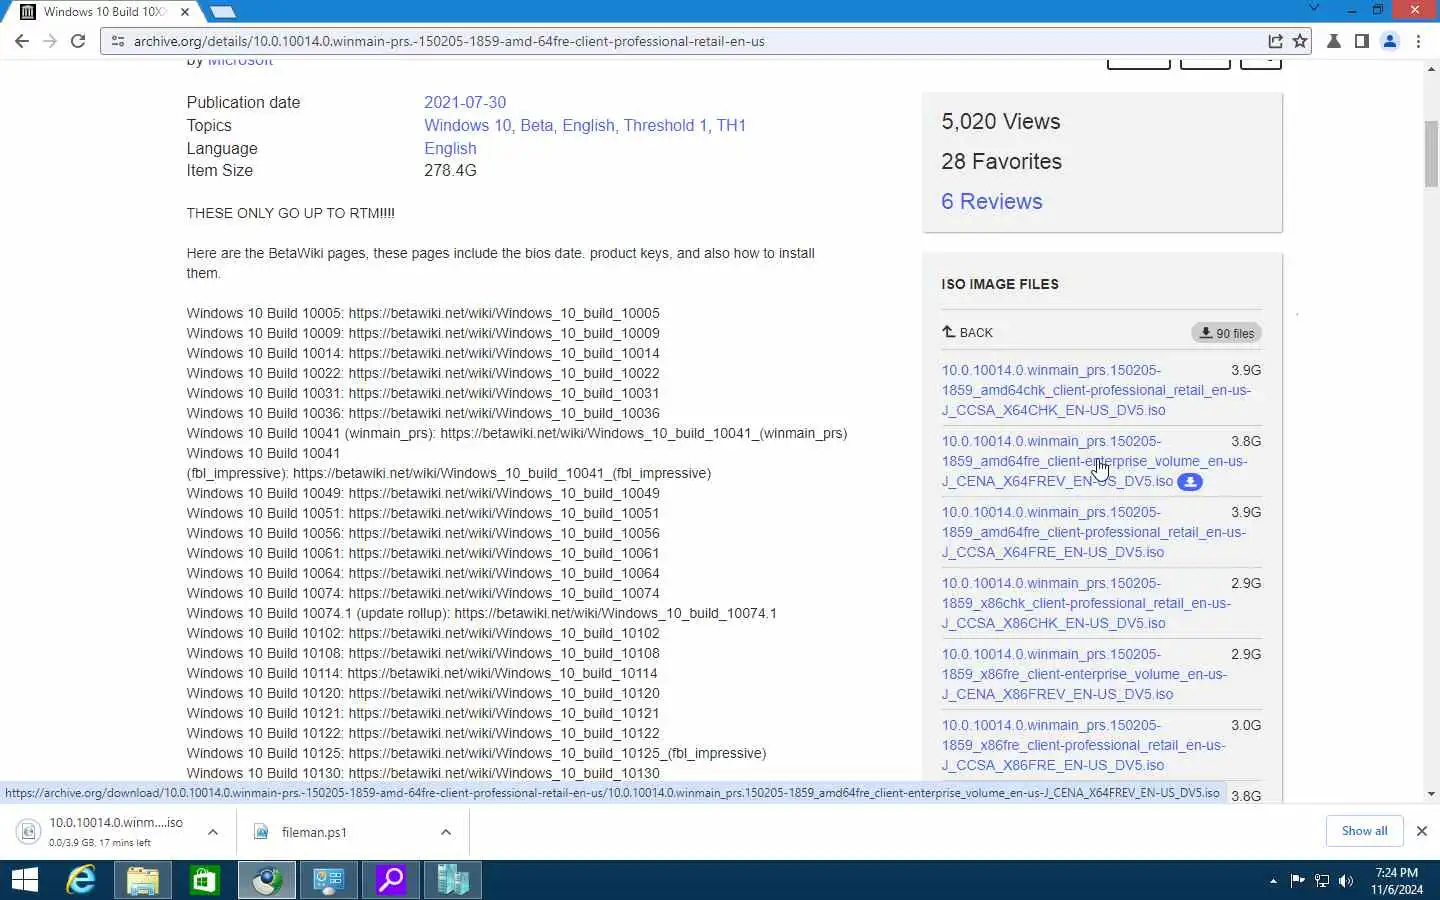Close the Windows 10 Build browser tab

click(185, 12)
